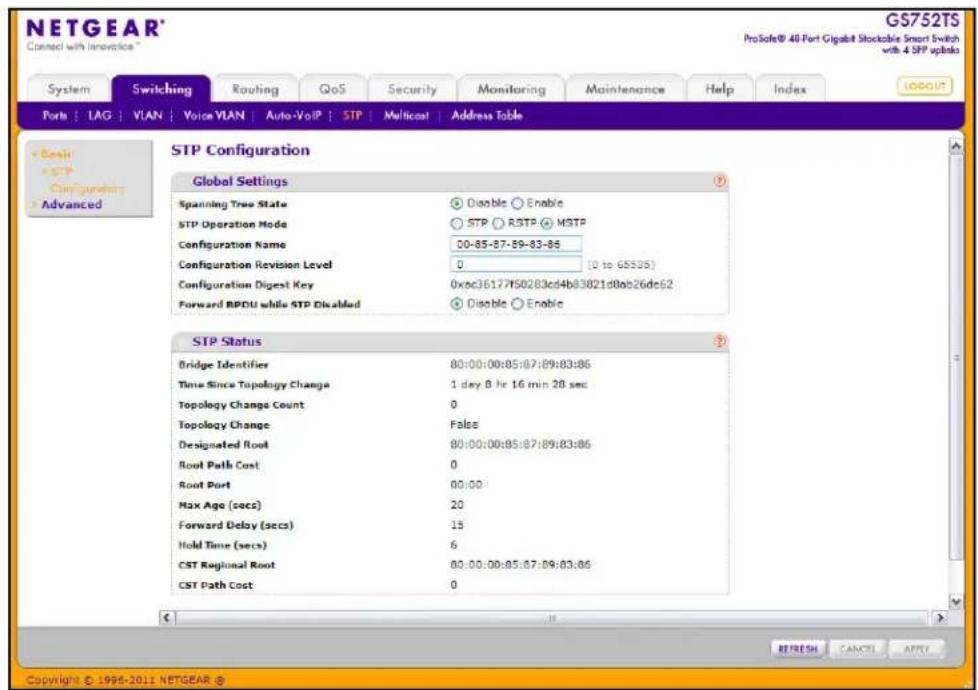Open help for Global Settings section

720,181
